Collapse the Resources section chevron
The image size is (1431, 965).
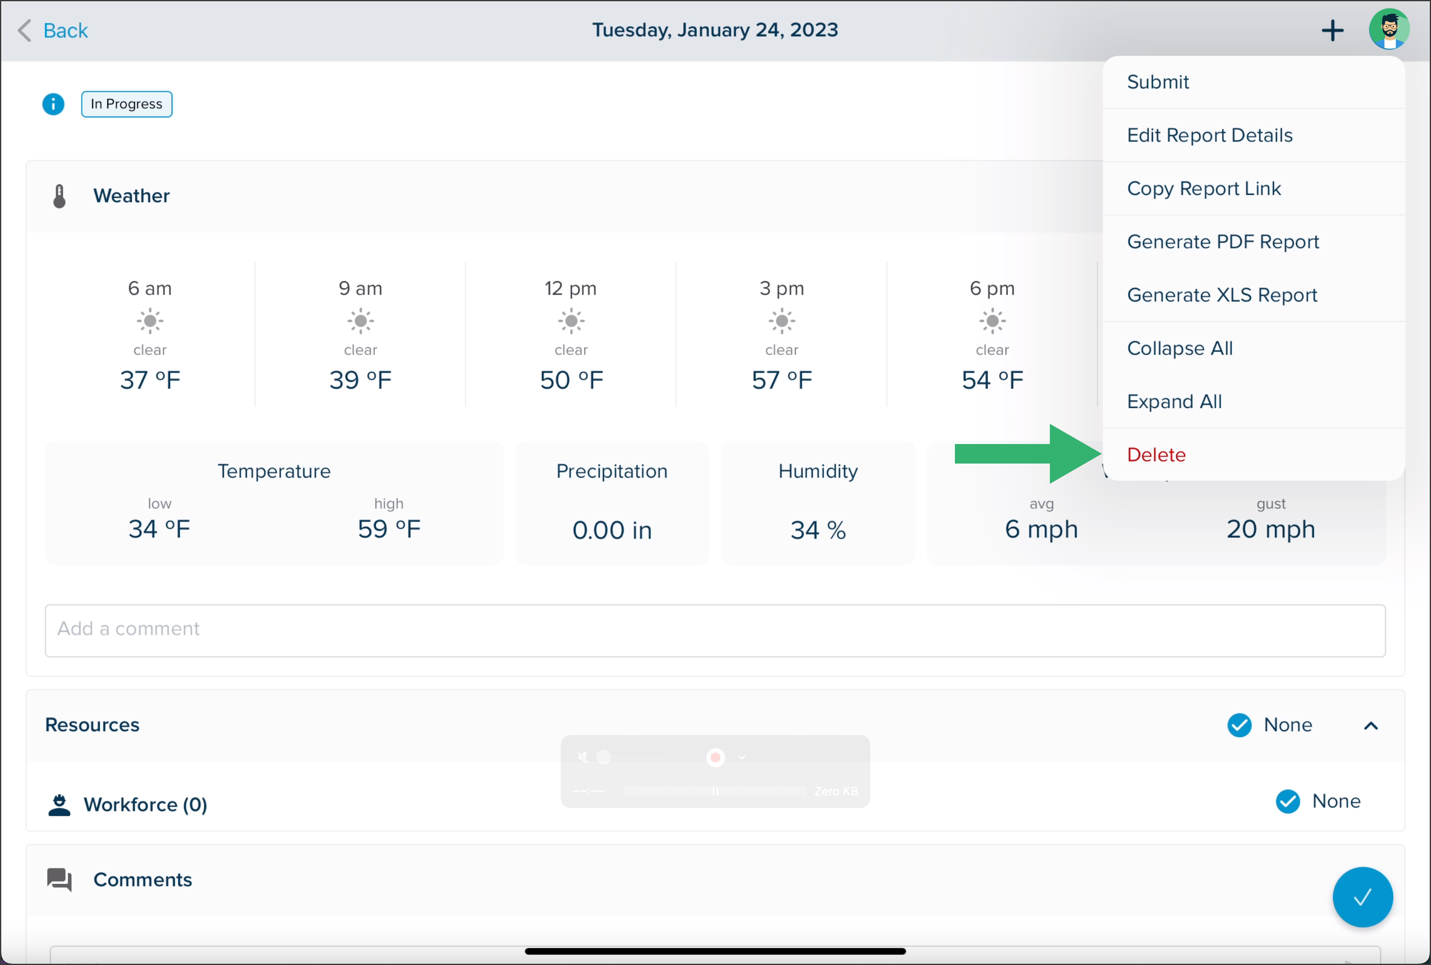coord(1371,726)
